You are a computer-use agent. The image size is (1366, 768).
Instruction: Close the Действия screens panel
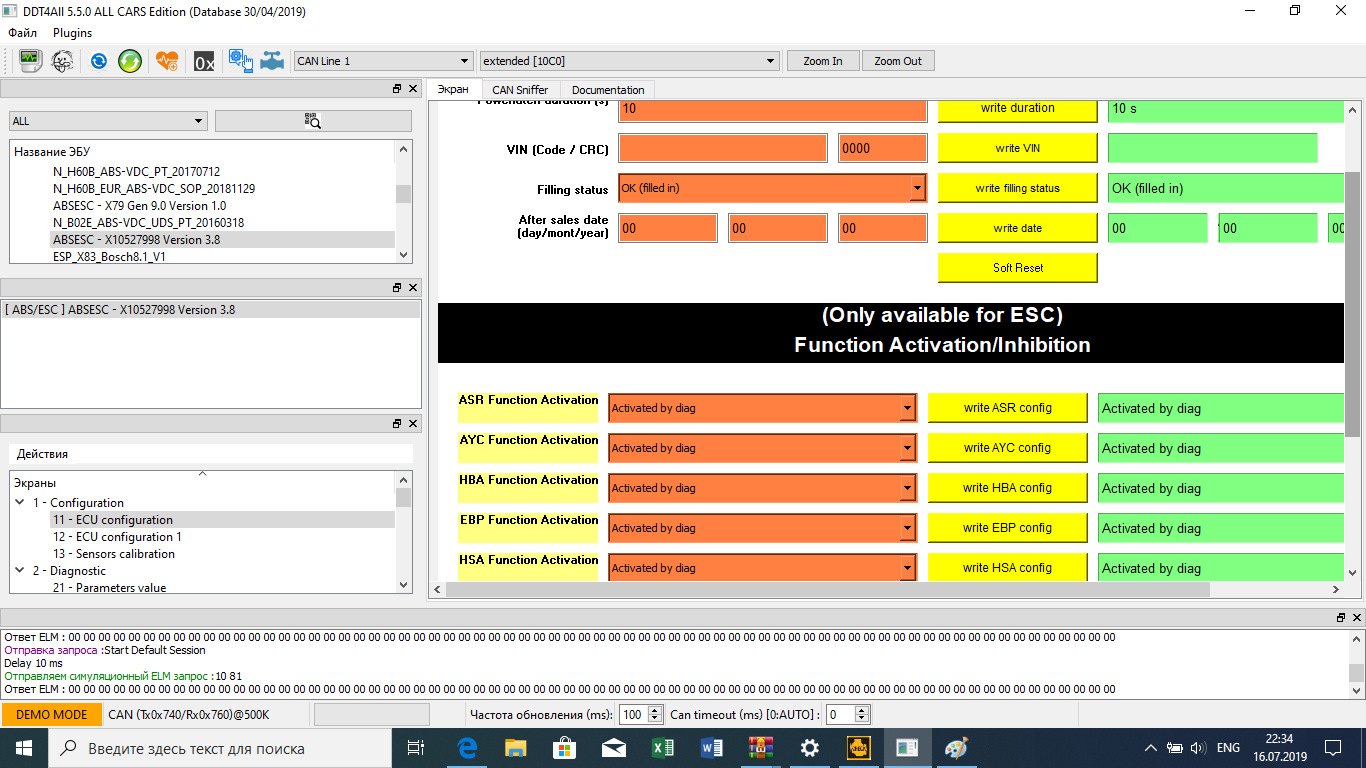click(x=413, y=423)
